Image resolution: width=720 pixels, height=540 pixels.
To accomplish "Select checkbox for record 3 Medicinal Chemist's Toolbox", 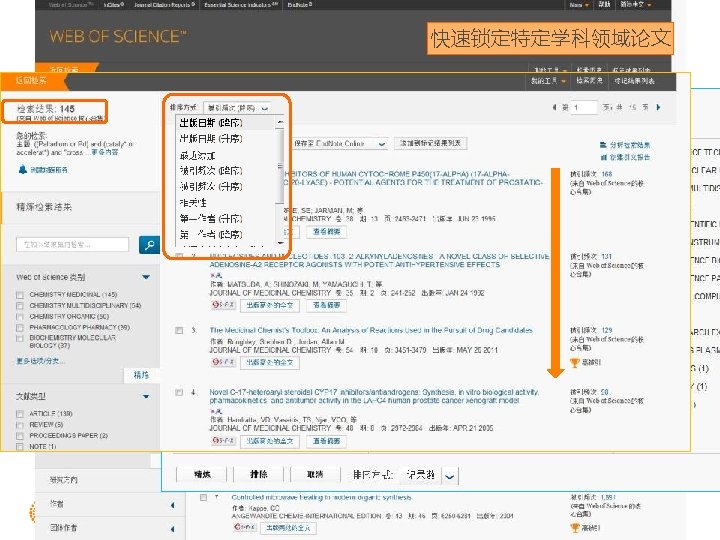I will click(x=179, y=330).
